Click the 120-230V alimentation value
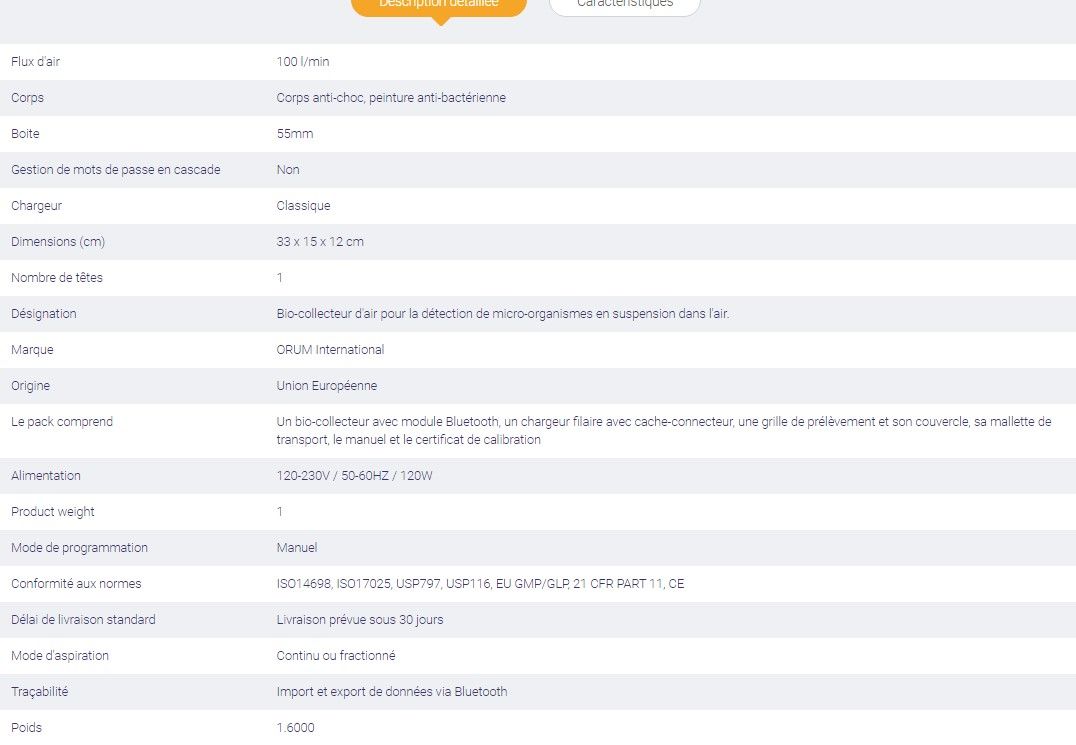1076x745 pixels. [355, 476]
